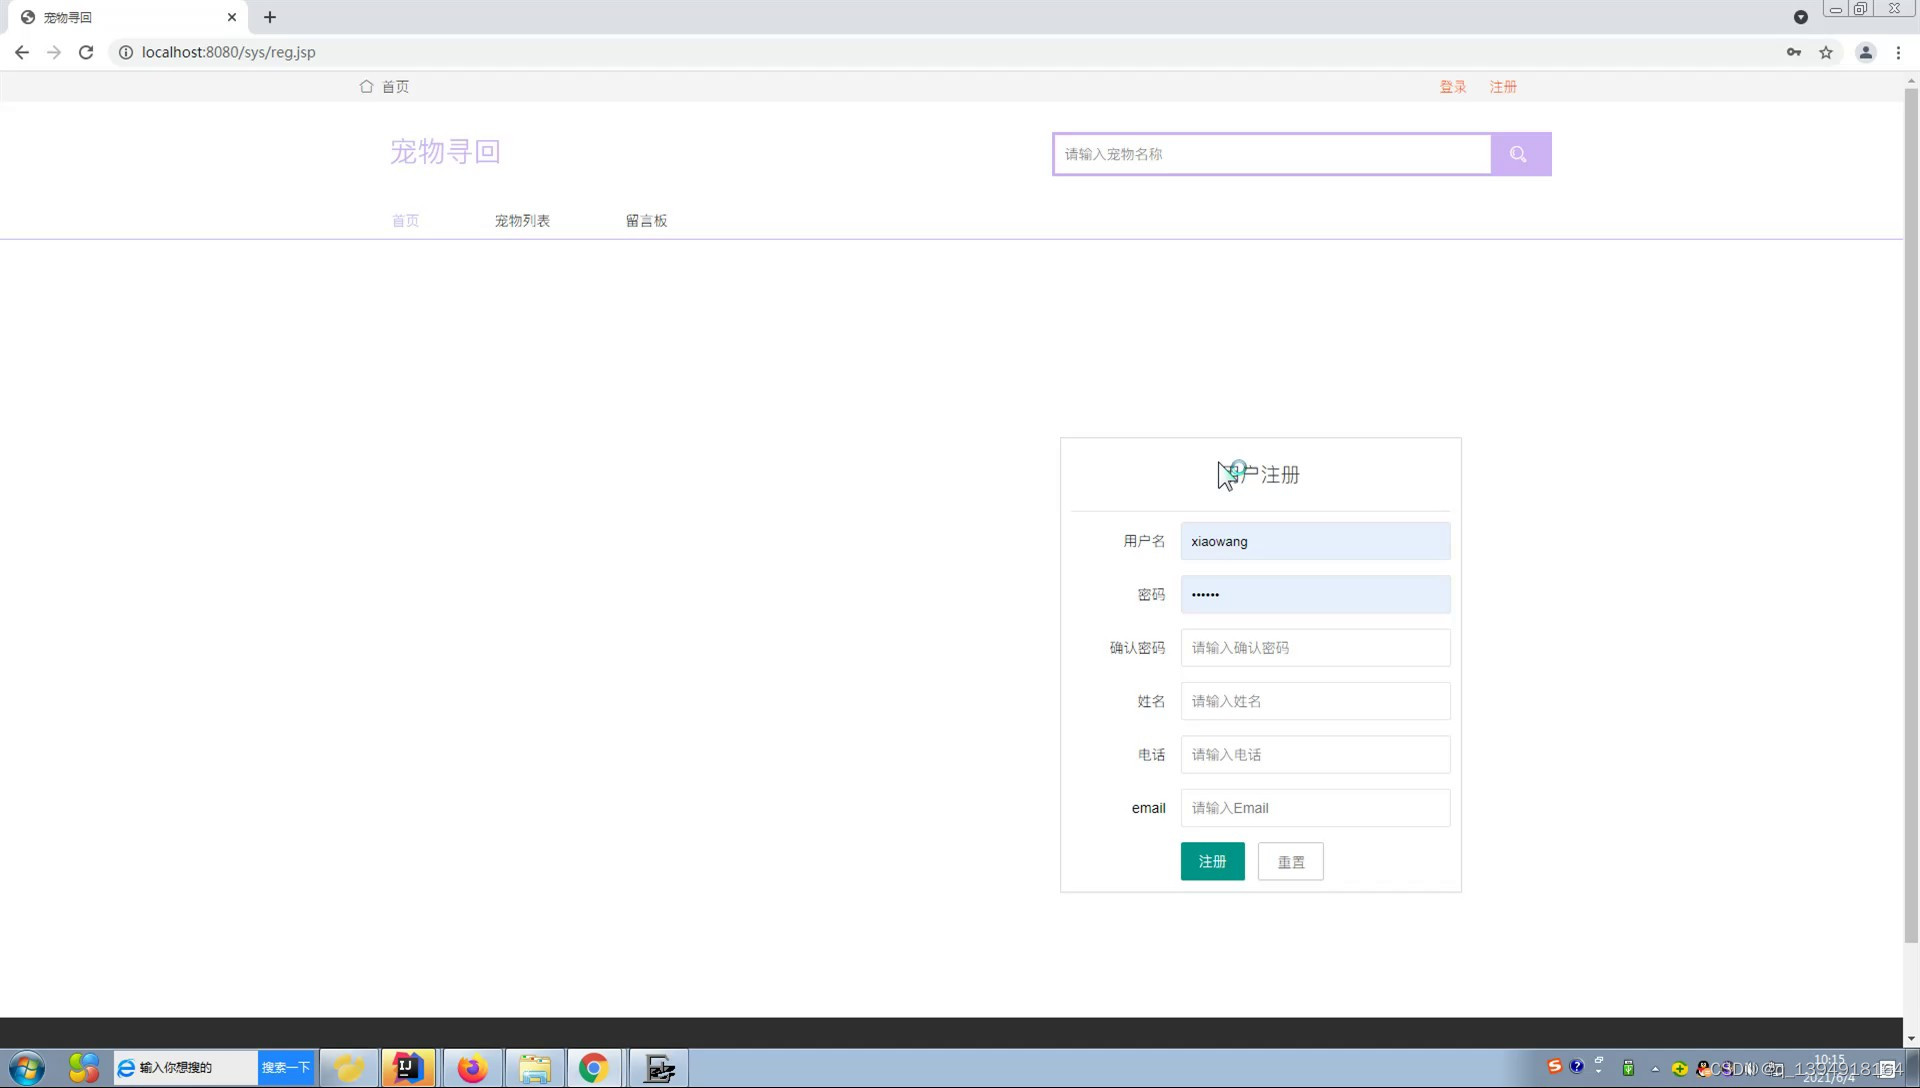This screenshot has height=1088, width=1920.
Task: Click the browser forward arrow
Action: pos(54,52)
